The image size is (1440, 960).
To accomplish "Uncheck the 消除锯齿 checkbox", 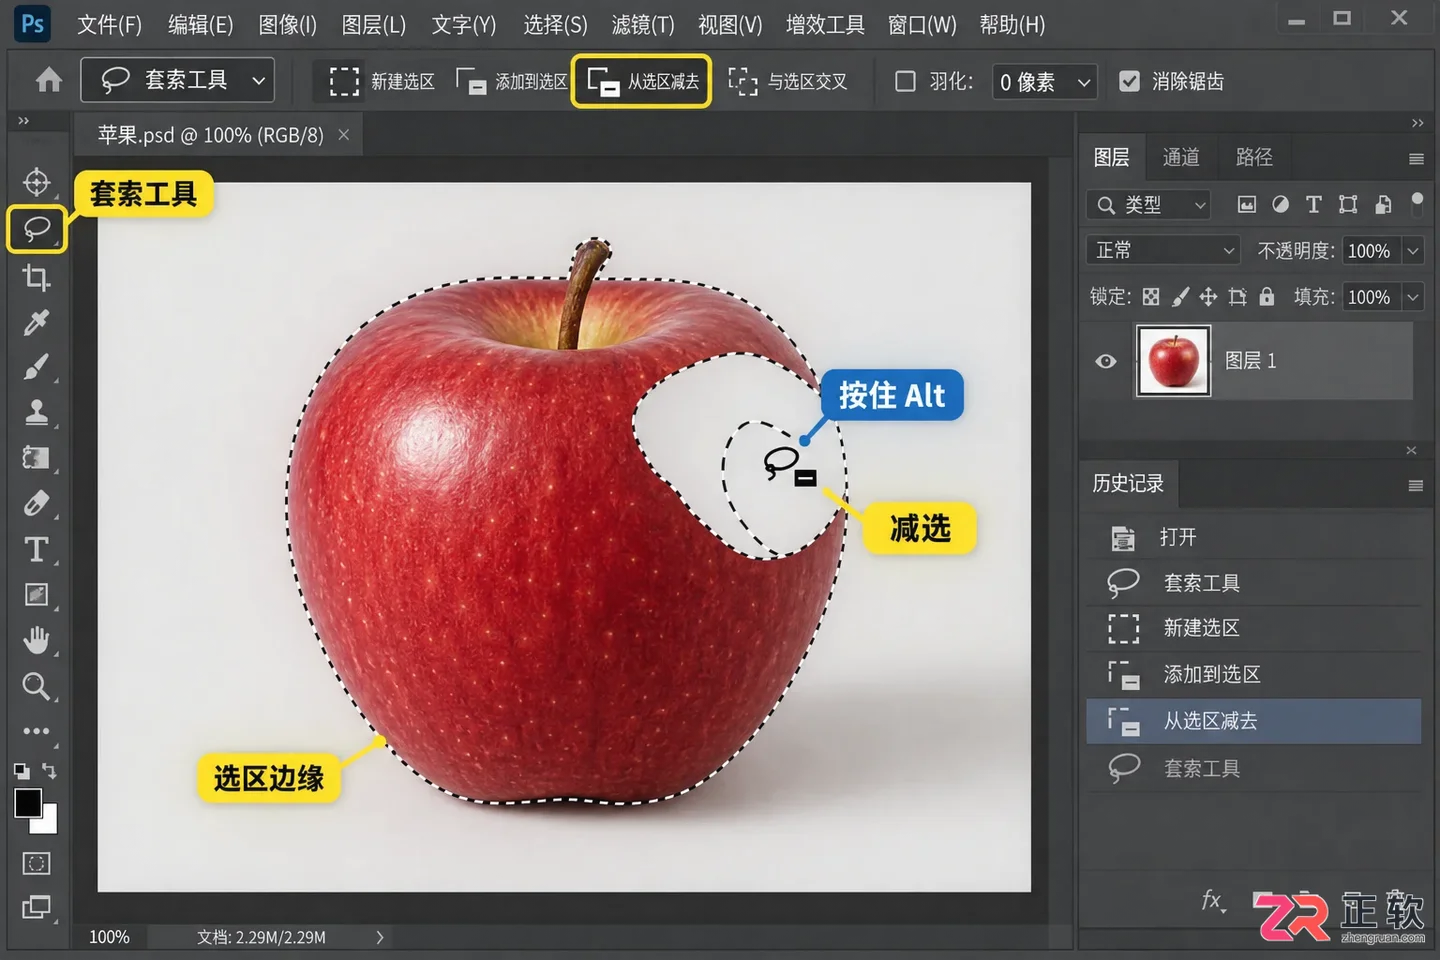I will click(1129, 81).
